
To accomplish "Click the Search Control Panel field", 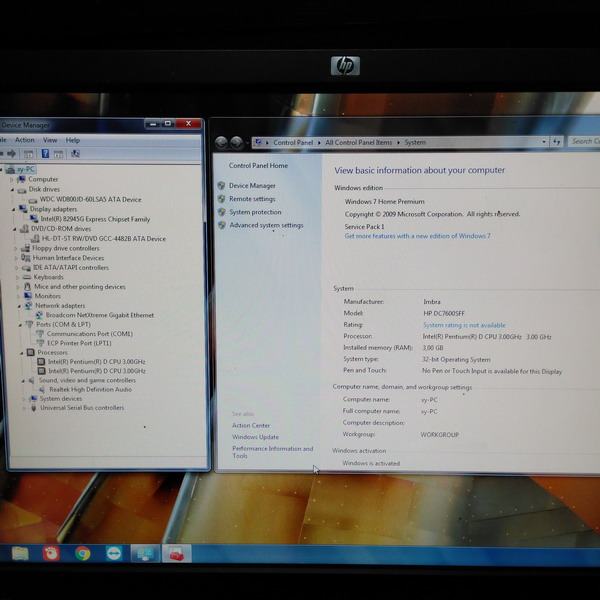I will (584, 142).
